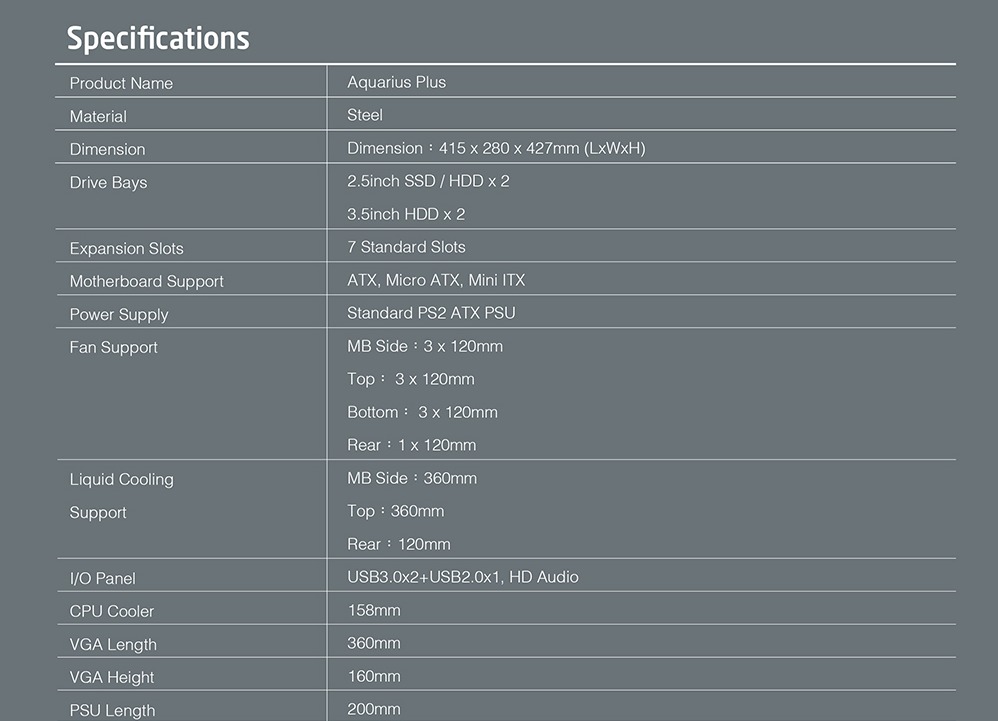This screenshot has height=721, width=998.
Task: Click the Bottom 3 x 120mm fan entry
Action: [422, 412]
